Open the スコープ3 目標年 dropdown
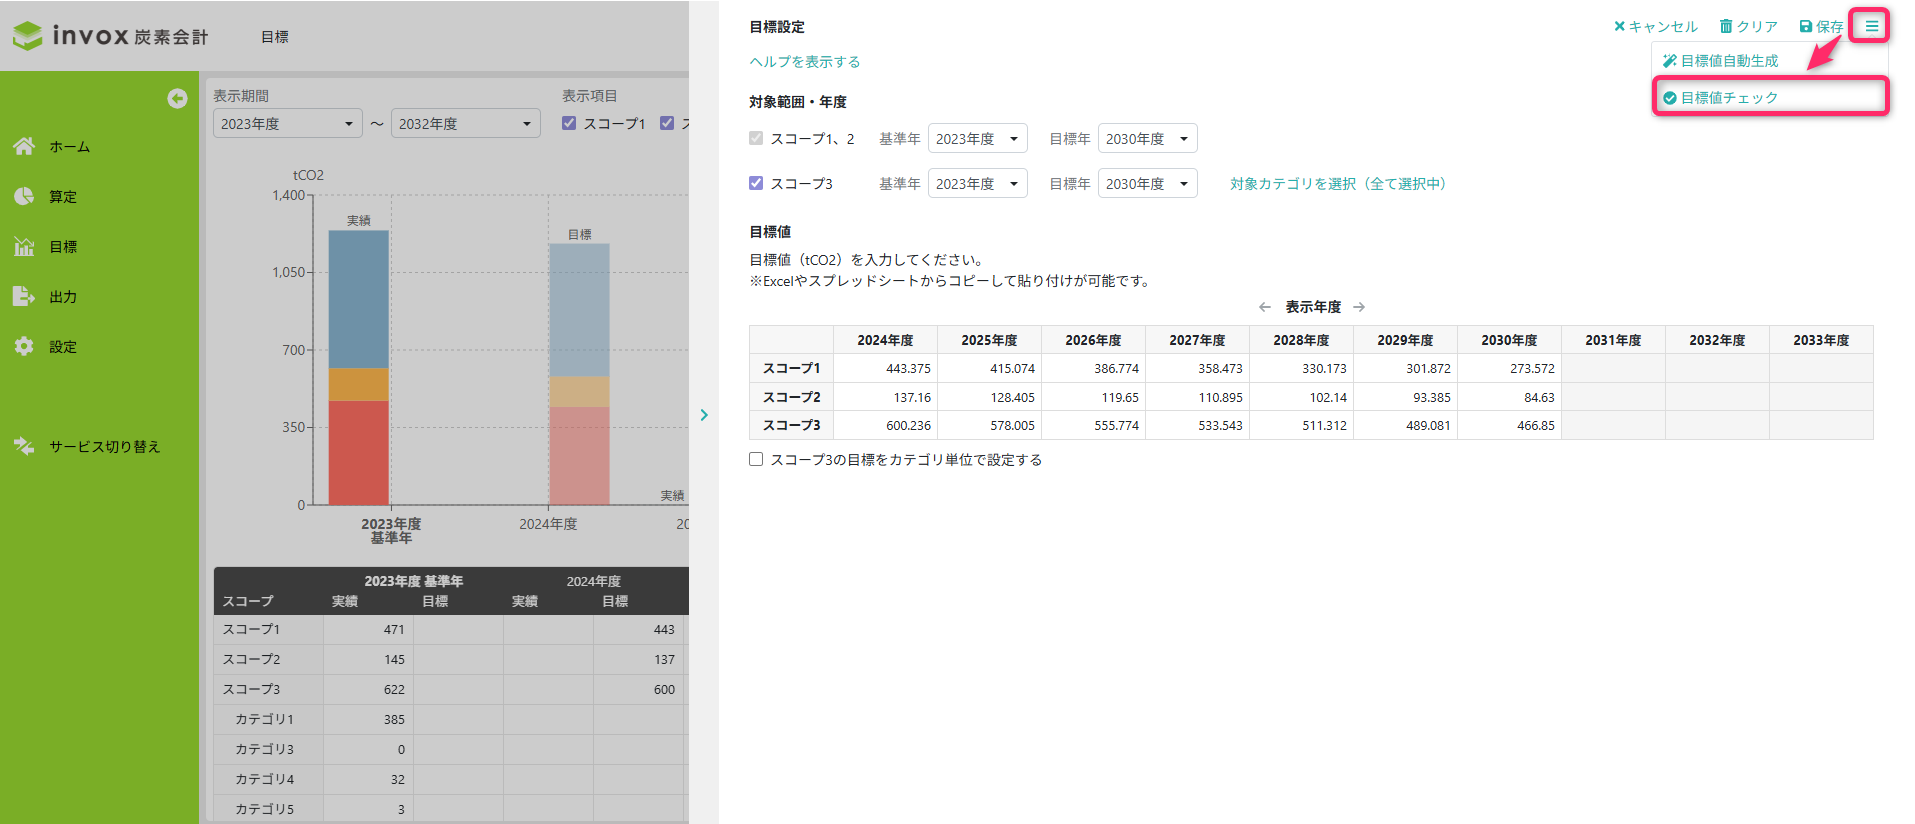 point(1147,183)
